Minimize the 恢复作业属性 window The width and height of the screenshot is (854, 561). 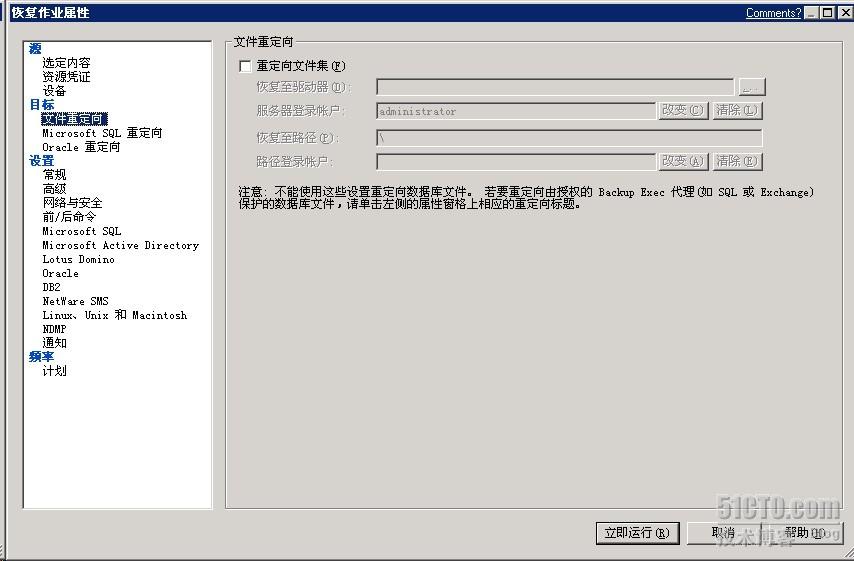(812, 13)
